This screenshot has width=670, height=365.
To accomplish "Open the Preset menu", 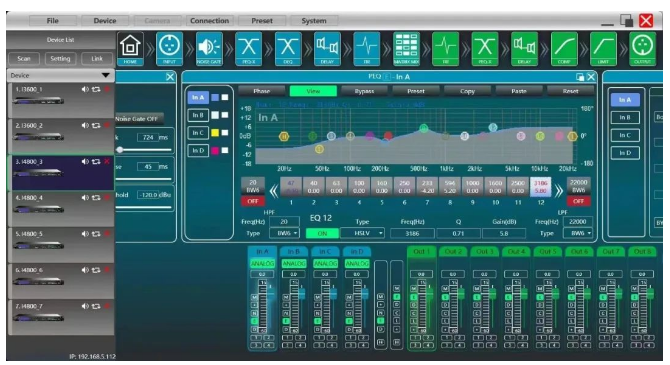I will tap(262, 21).
